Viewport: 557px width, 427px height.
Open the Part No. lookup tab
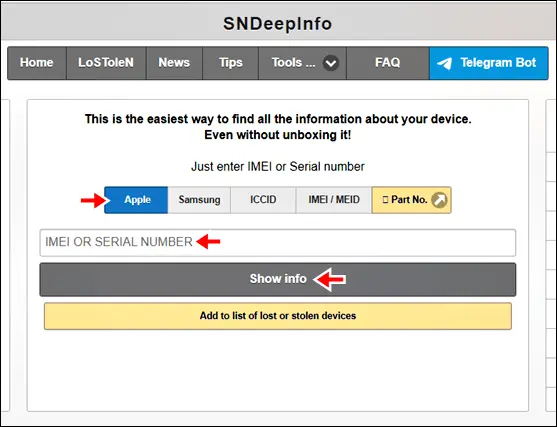(412, 200)
